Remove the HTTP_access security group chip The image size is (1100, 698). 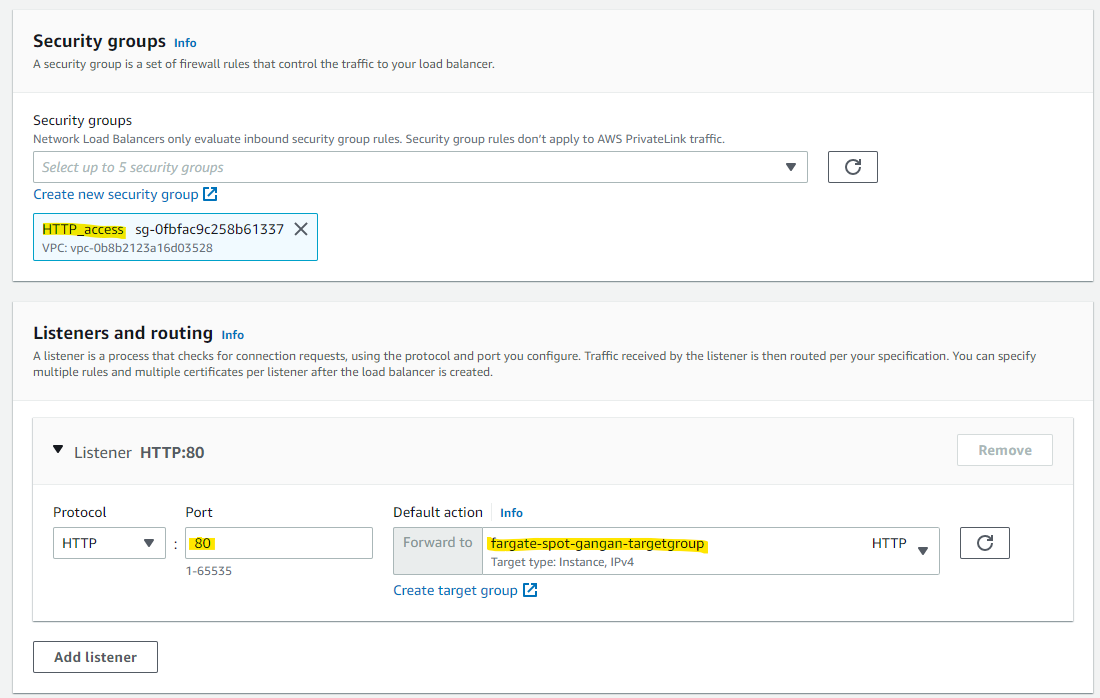(301, 229)
